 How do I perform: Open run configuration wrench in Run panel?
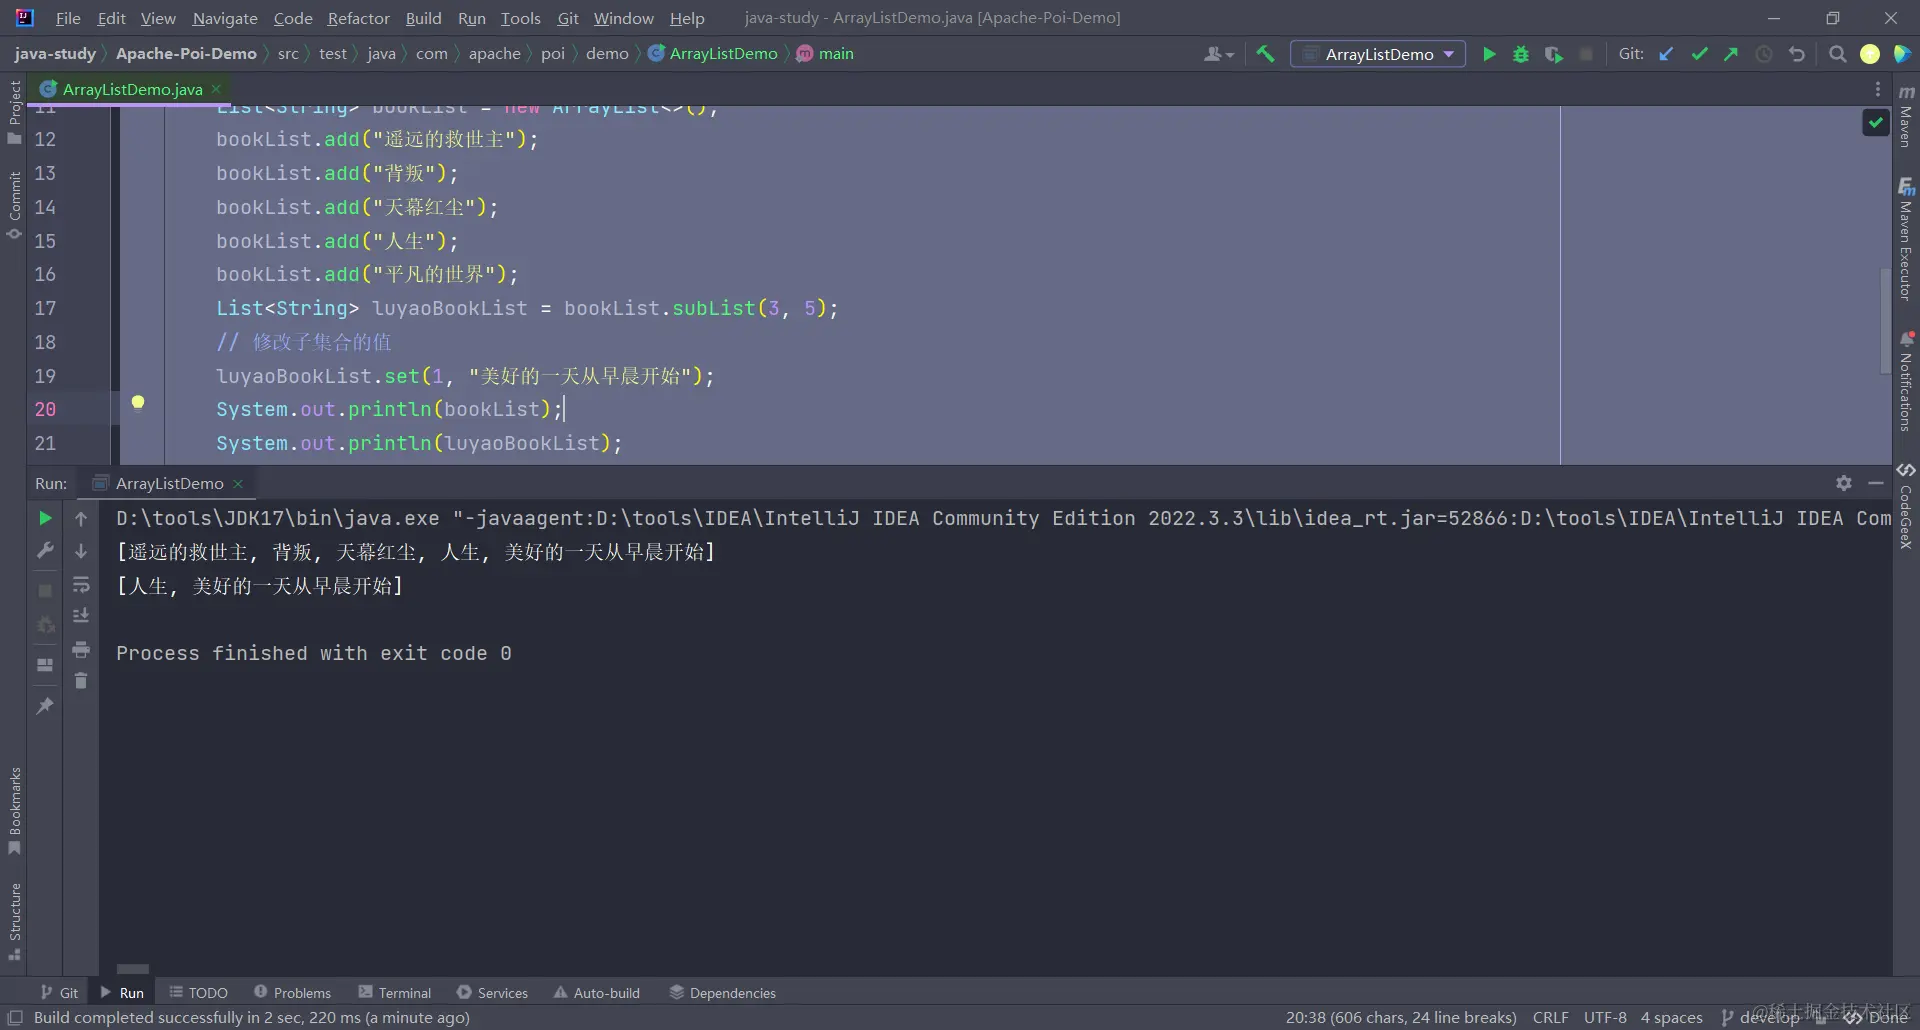click(x=45, y=550)
